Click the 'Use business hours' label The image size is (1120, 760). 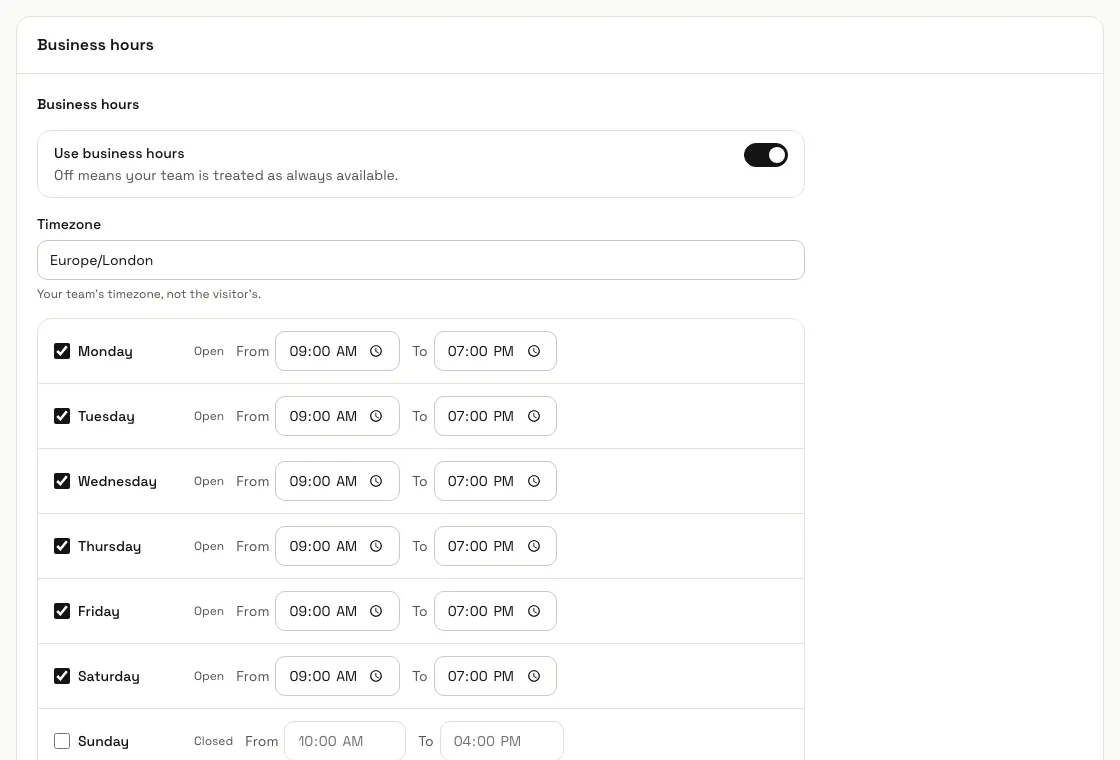(x=119, y=154)
